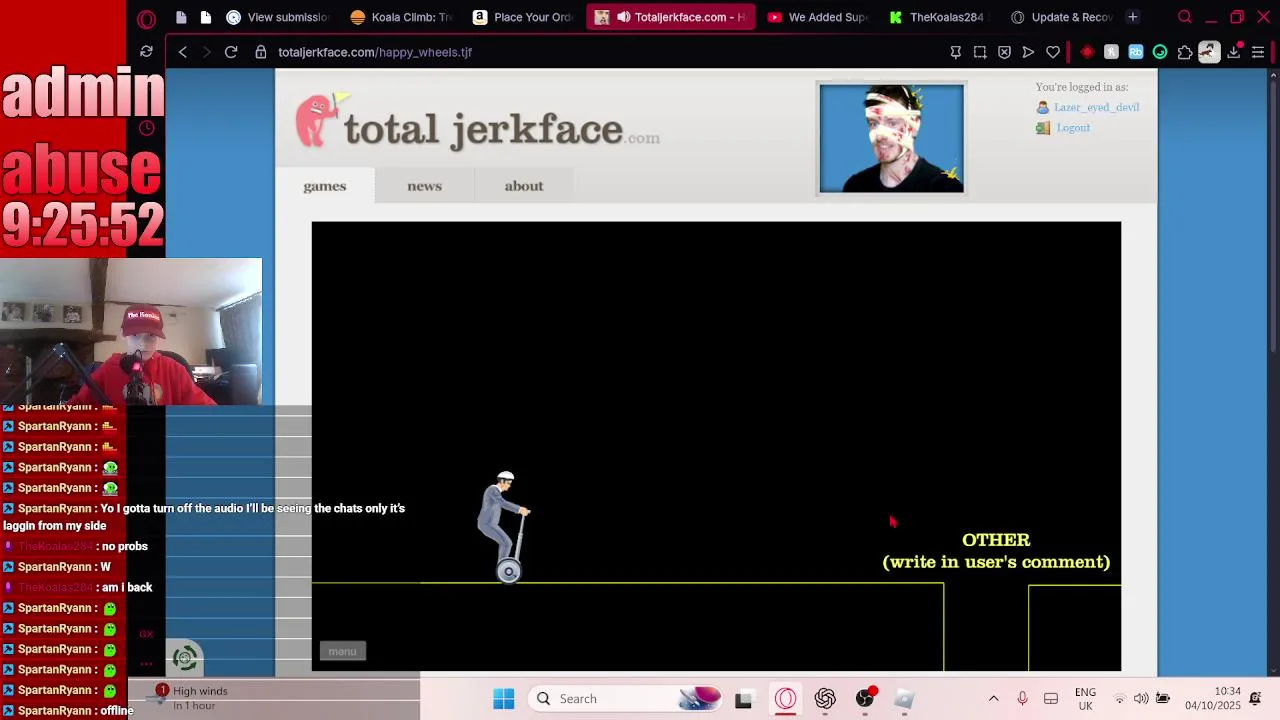Click the site padlock icon in address bar
This screenshot has width=1280, height=720.
pos(261,52)
